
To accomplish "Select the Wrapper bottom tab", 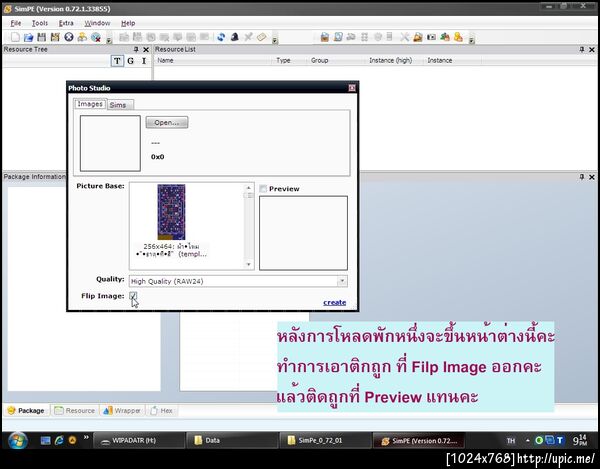I will pyautogui.click(x=122, y=410).
